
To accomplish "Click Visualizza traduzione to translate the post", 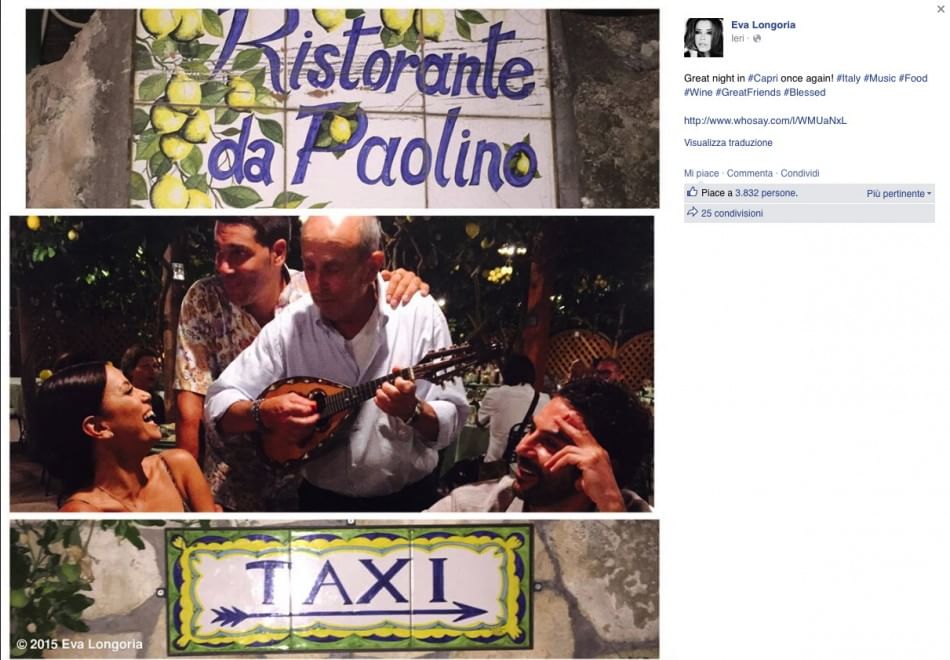I will click(728, 143).
